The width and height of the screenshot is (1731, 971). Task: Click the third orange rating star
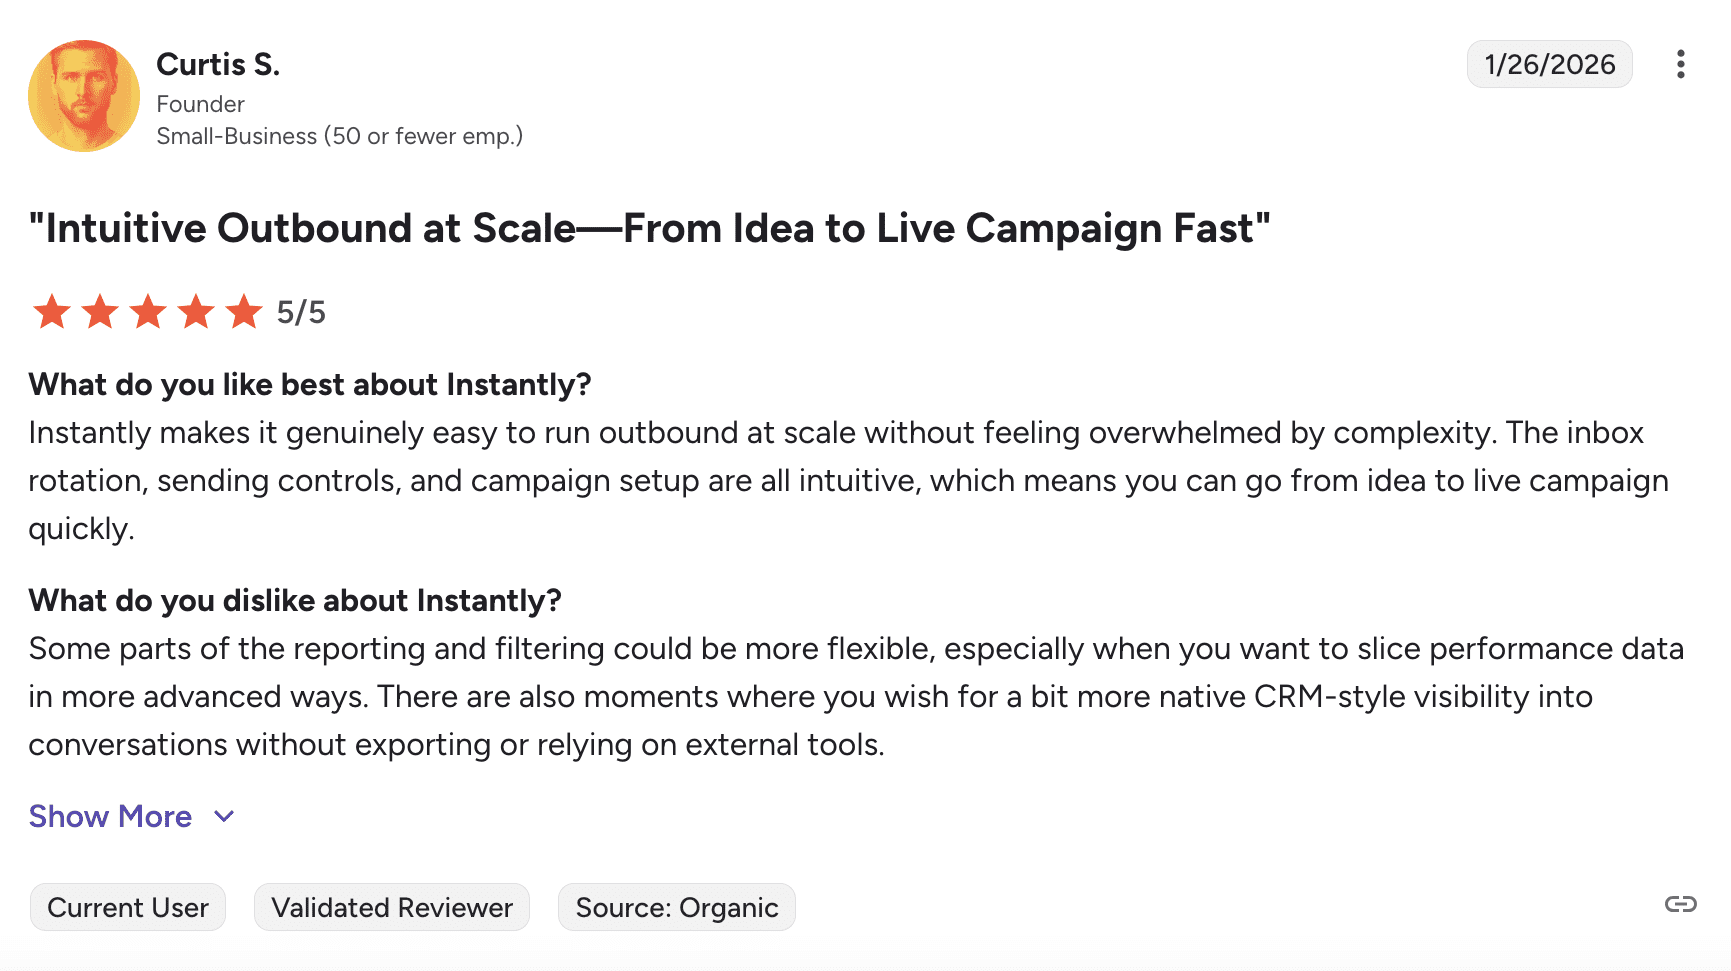148,312
